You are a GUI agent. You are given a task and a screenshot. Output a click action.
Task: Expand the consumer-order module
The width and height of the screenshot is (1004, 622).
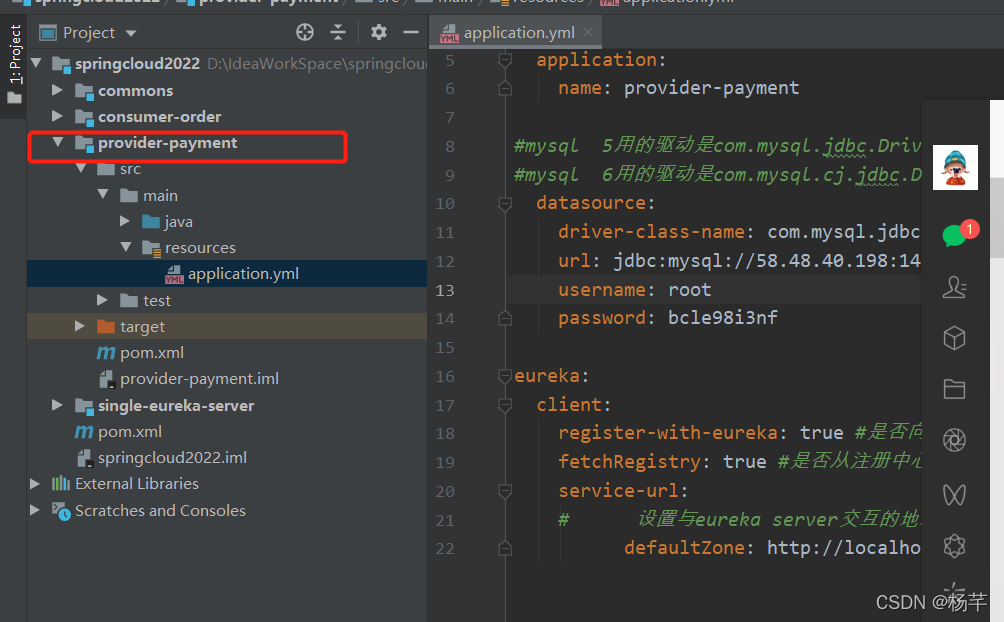click(x=57, y=116)
